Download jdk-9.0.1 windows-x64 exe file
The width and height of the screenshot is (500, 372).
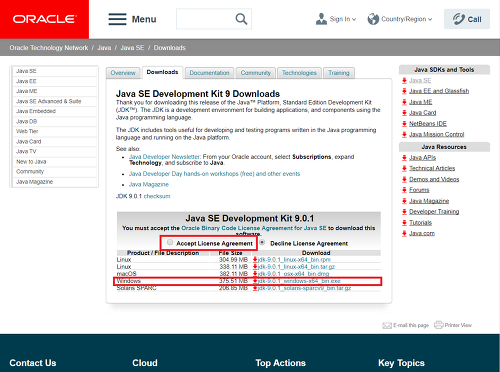tap(299, 281)
